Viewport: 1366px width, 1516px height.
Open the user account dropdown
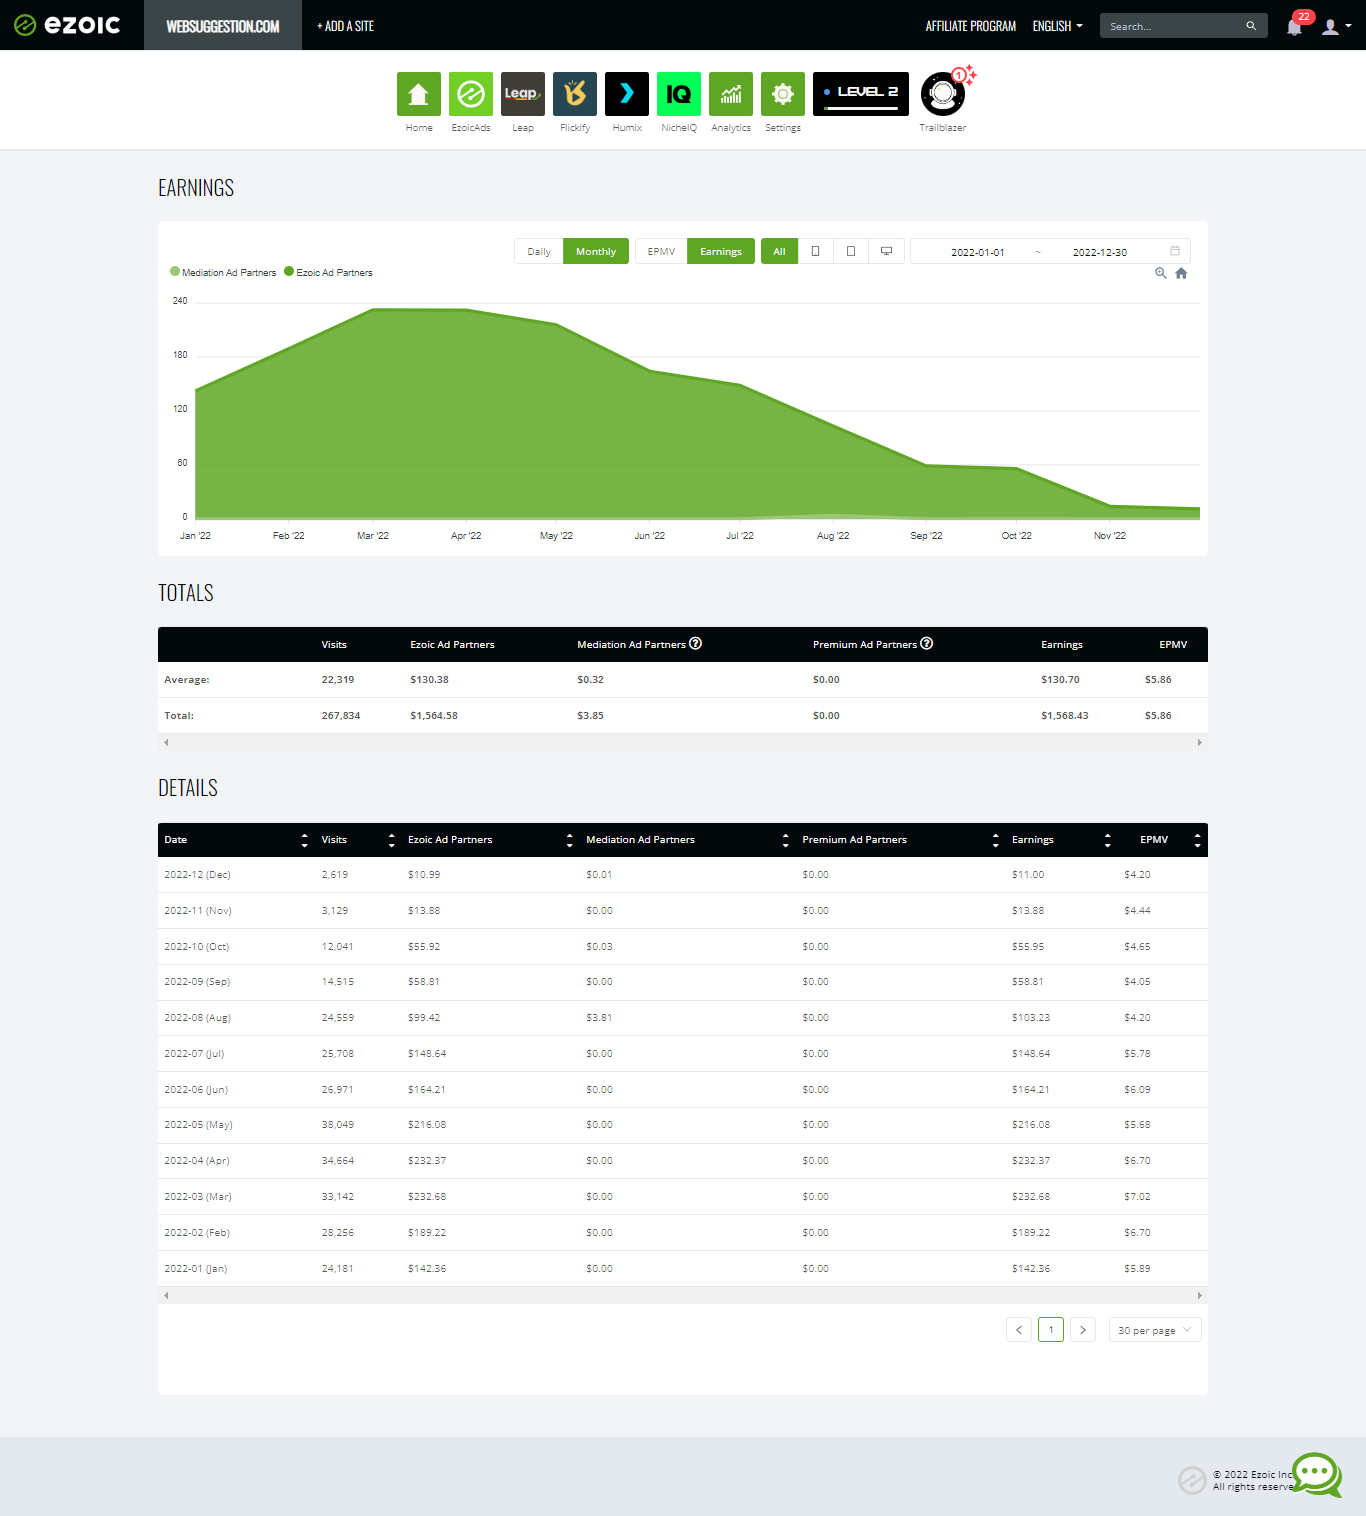(1336, 27)
